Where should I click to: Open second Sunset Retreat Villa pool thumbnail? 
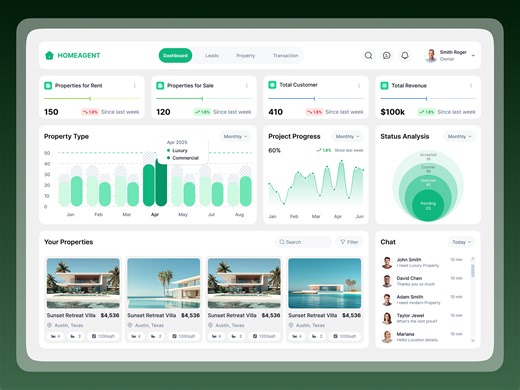[x=164, y=283]
